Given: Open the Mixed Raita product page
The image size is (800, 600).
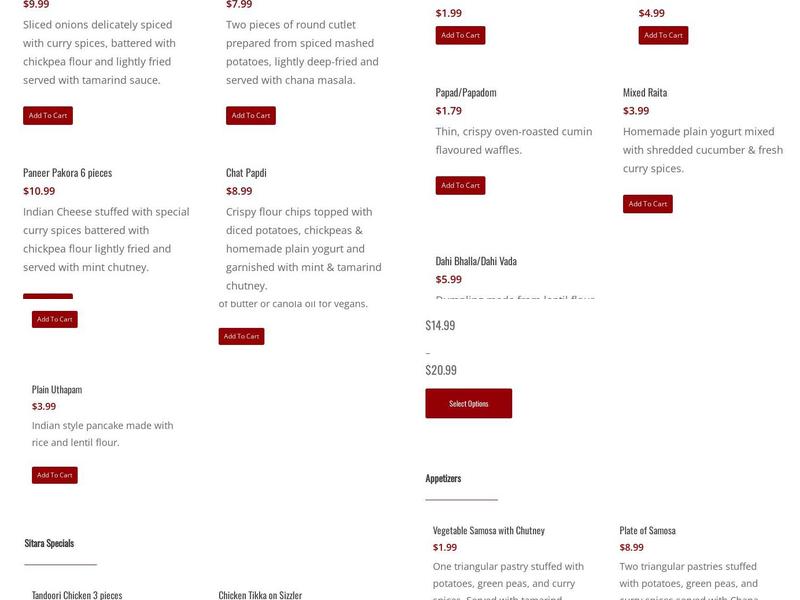Looking at the screenshot, I should tap(648, 90).
